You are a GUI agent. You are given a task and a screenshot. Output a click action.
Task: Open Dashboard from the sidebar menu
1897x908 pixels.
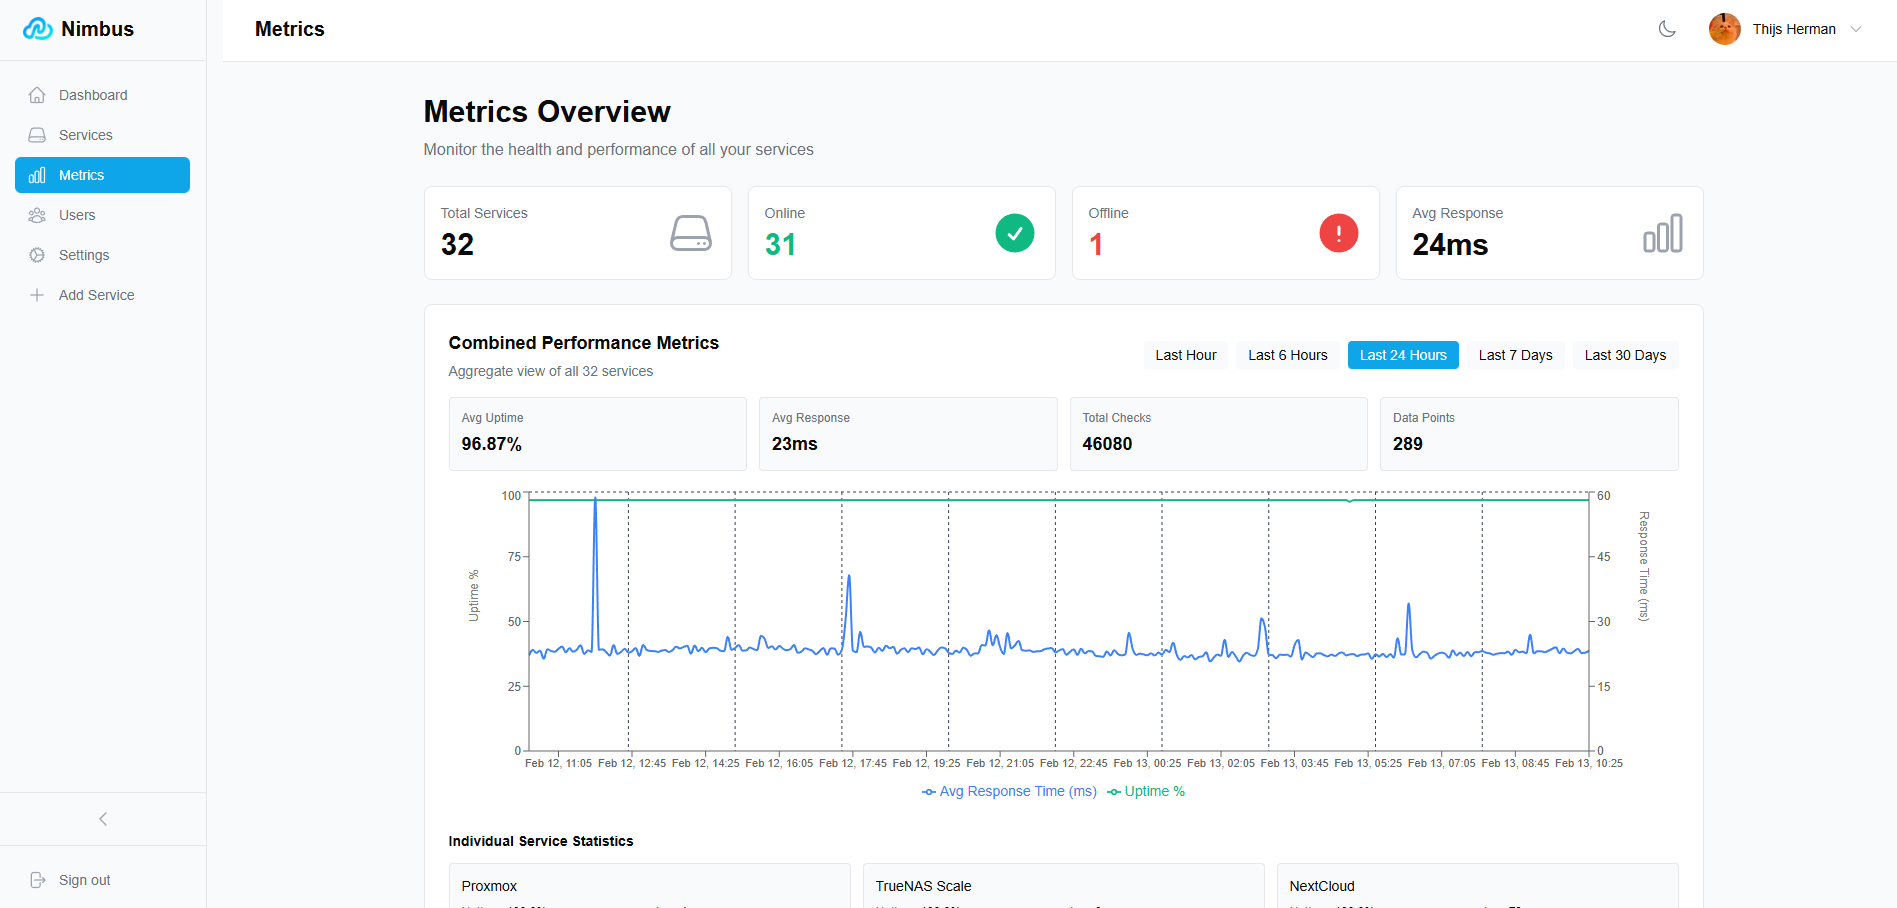coord(102,95)
